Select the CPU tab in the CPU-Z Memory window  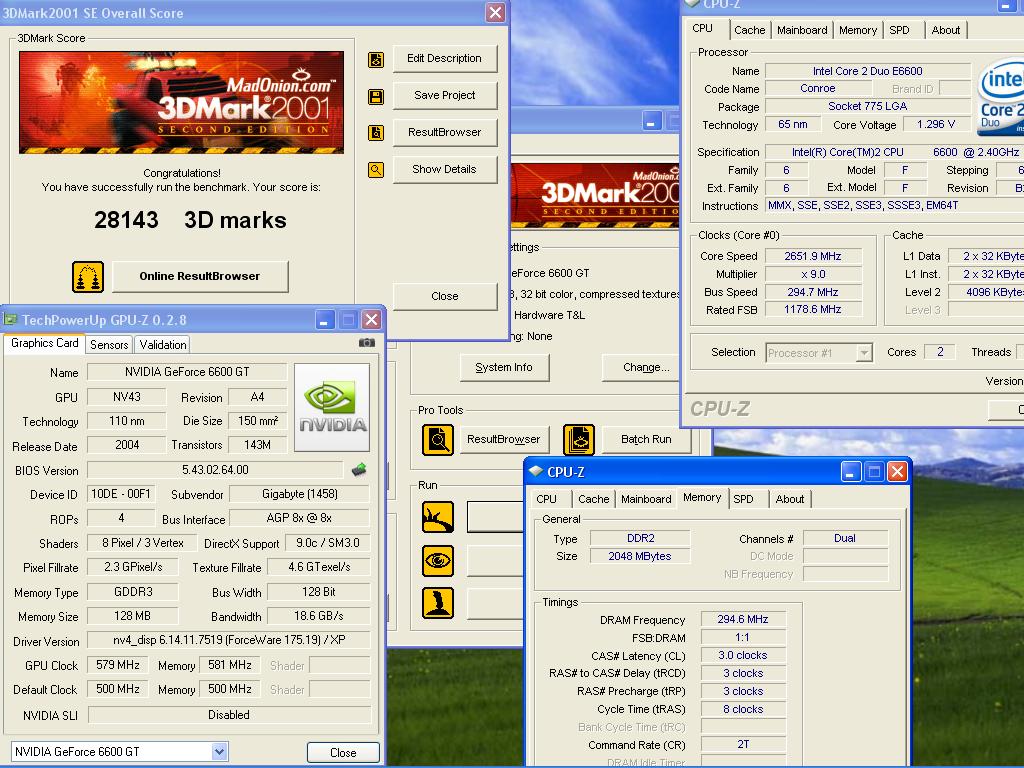click(x=547, y=499)
